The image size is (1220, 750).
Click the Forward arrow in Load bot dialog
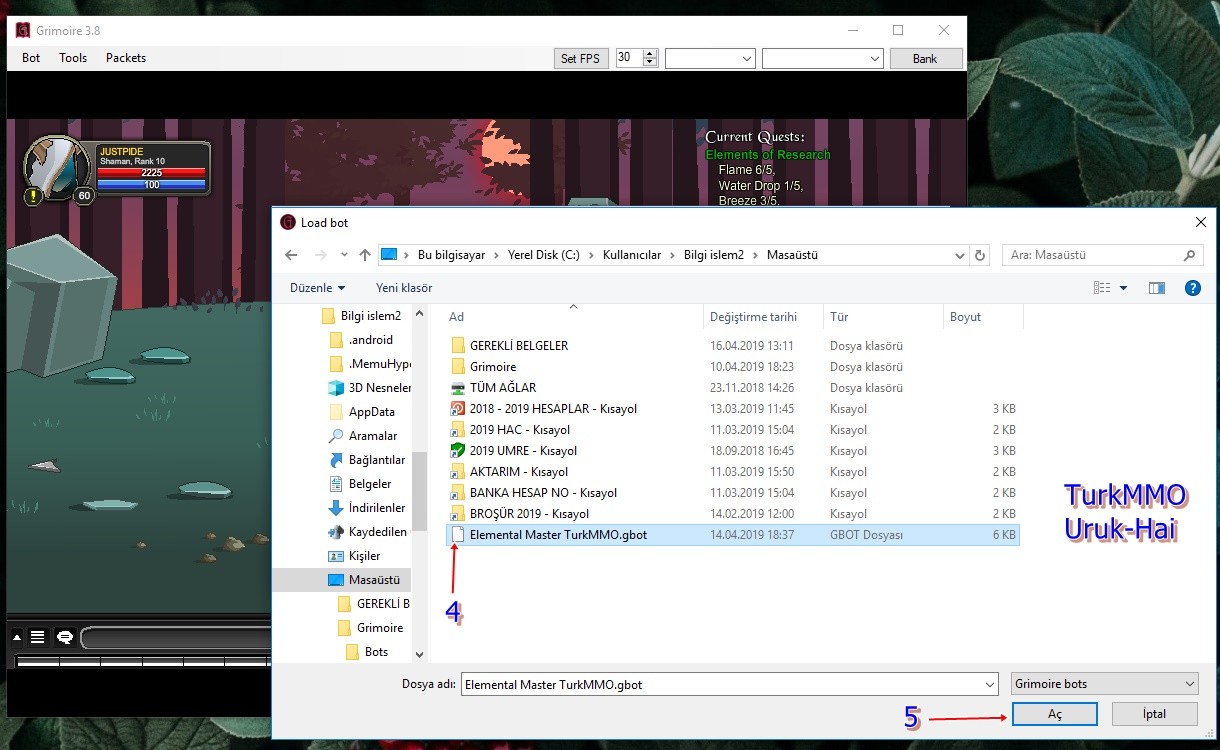(320, 255)
